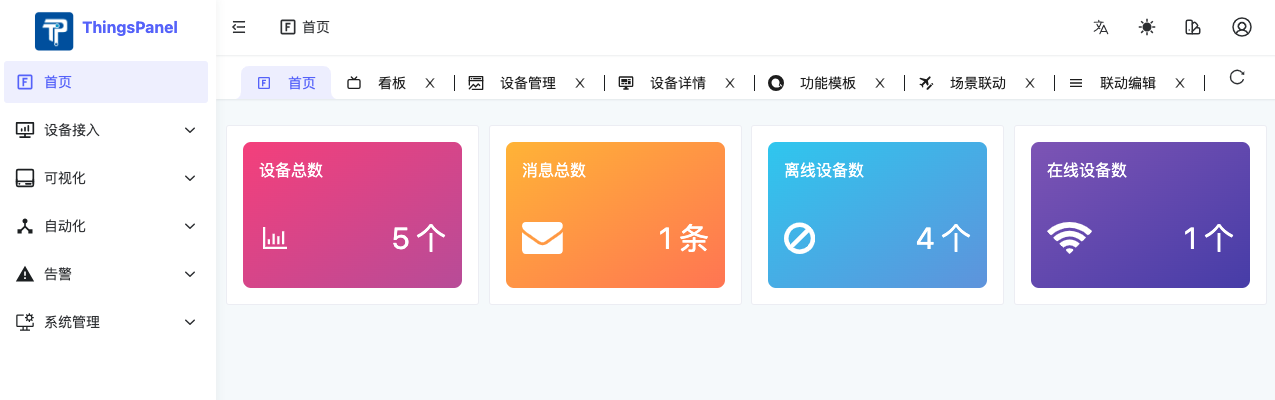
Task: Click the 首页 icon in sidebar
Action: 26,82
